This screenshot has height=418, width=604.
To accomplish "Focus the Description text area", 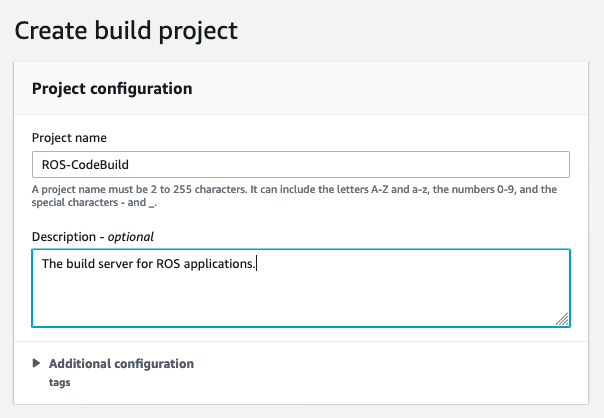I will (x=300, y=288).
